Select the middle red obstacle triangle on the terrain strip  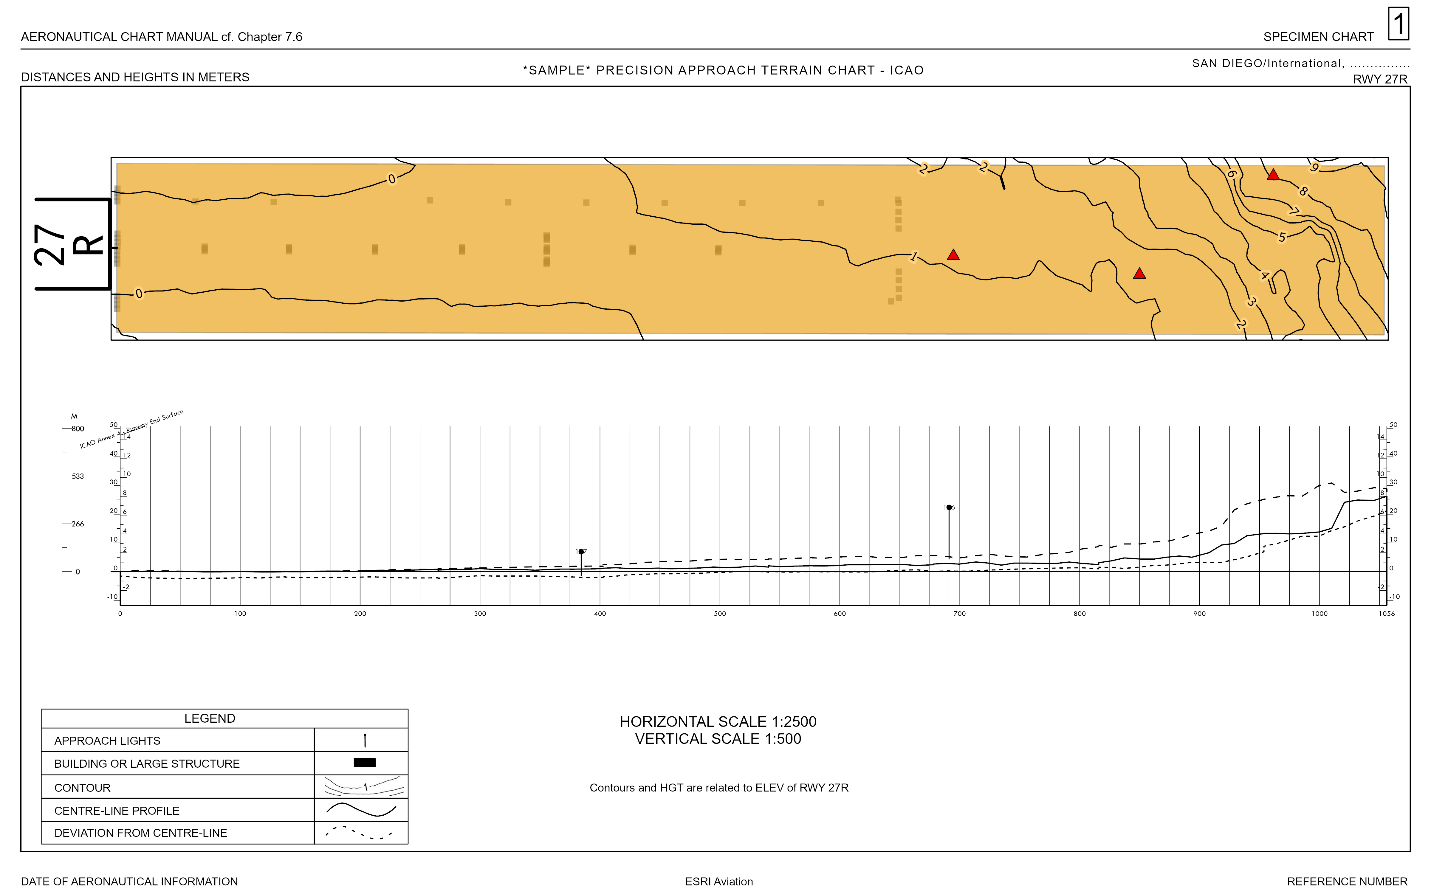(1140, 271)
